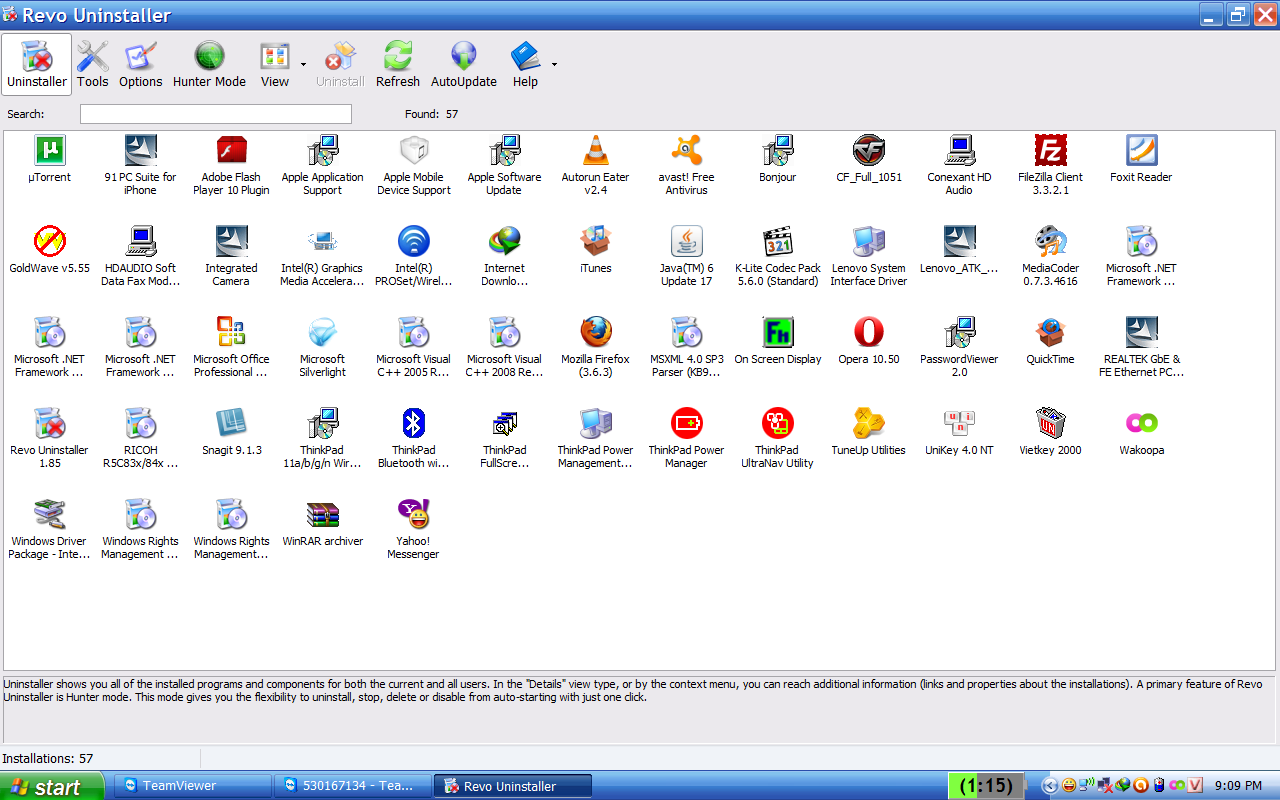1280x800 pixels.
Task: Expand the Help dropdown arrow
Action: coord(554,65)
